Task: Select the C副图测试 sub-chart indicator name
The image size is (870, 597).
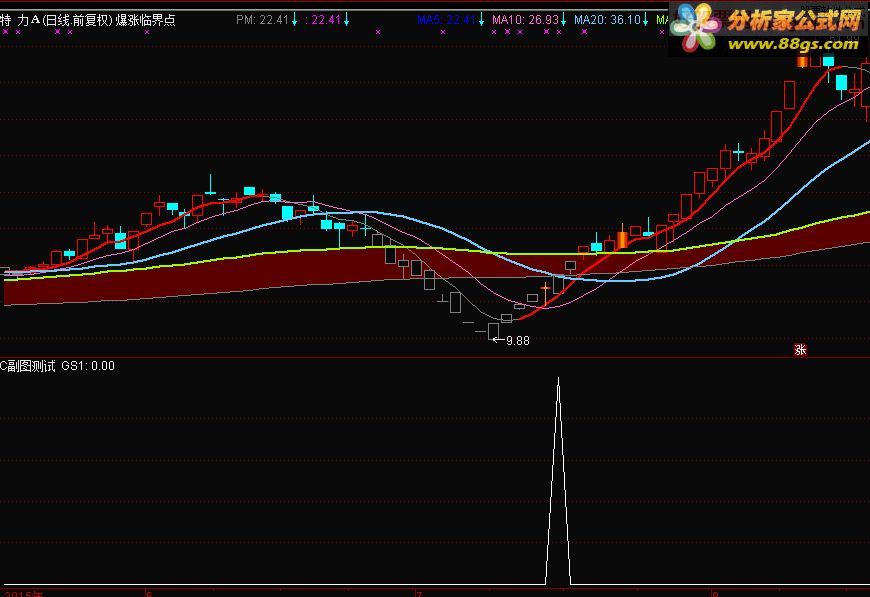Action: click(28, 366)
